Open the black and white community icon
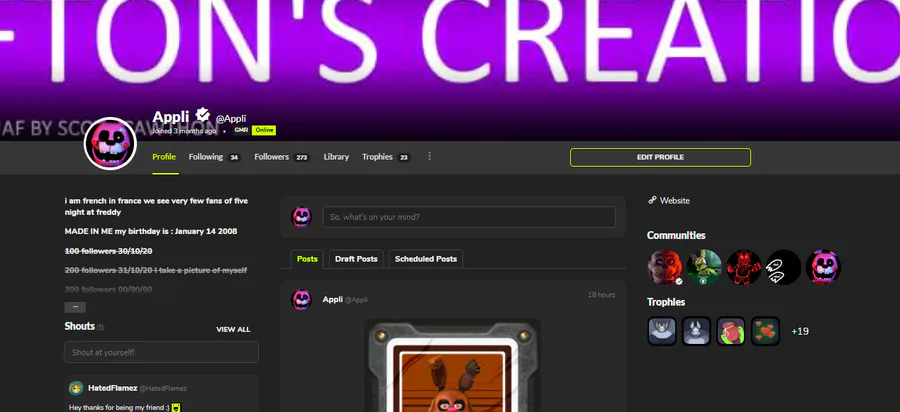Viewport: 900px width, 412px height. (783, 267)
